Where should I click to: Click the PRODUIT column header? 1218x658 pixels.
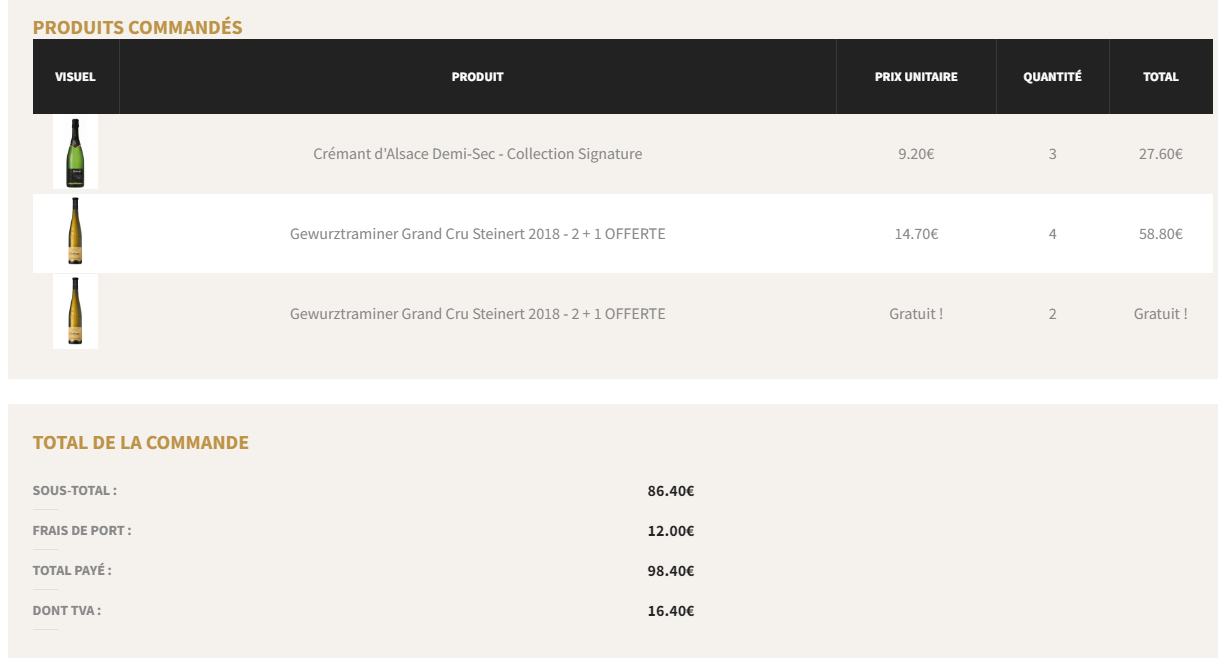pos(477,77)
